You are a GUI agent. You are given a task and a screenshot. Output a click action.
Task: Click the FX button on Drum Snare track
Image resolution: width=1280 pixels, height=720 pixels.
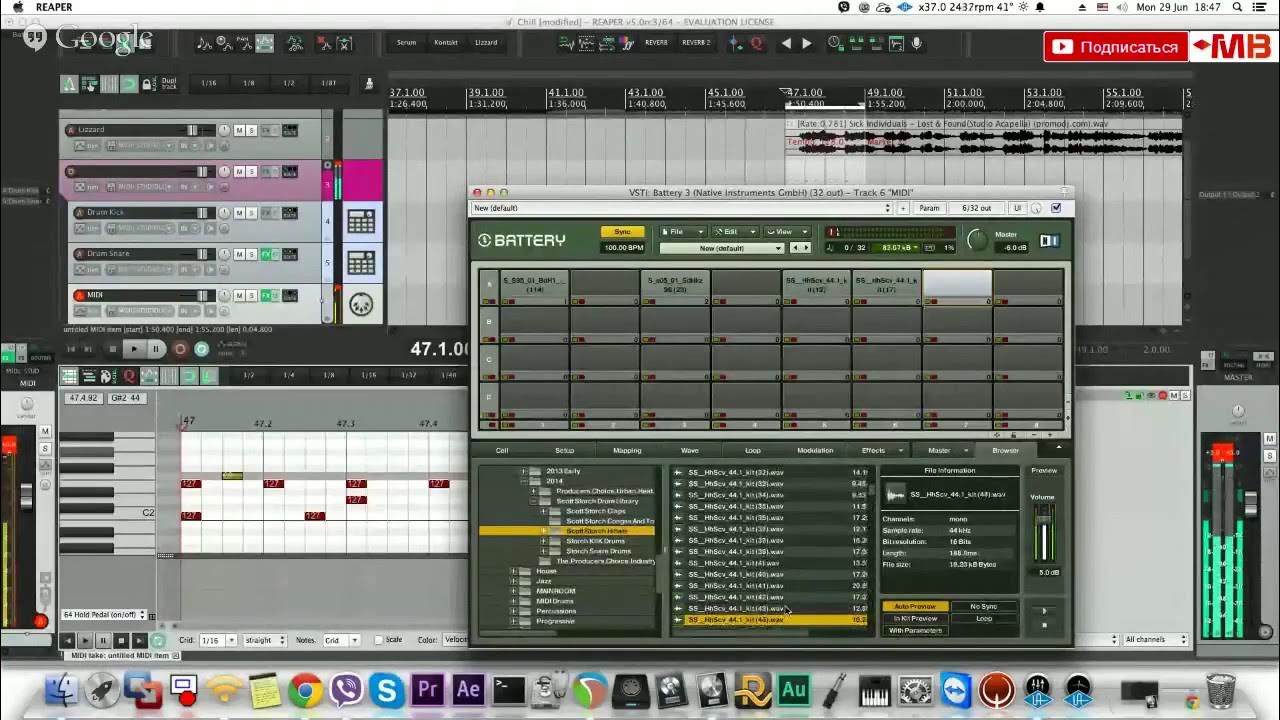pyautogui.click(x=267, y=254)
